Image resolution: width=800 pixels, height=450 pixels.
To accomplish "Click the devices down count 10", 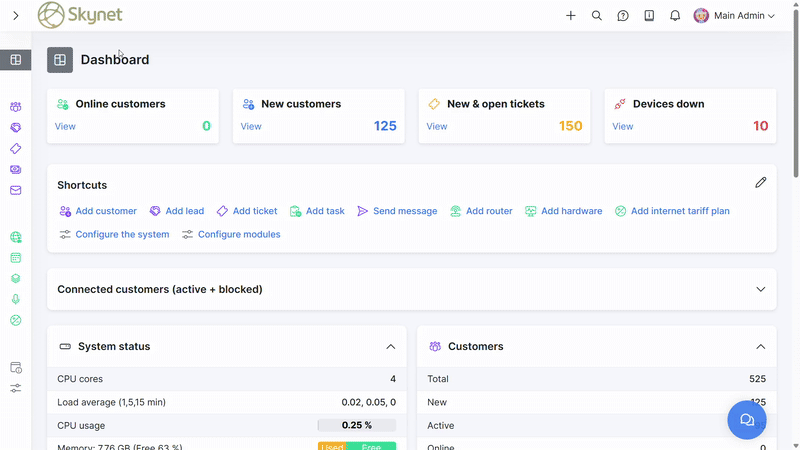I will point(760,126).
